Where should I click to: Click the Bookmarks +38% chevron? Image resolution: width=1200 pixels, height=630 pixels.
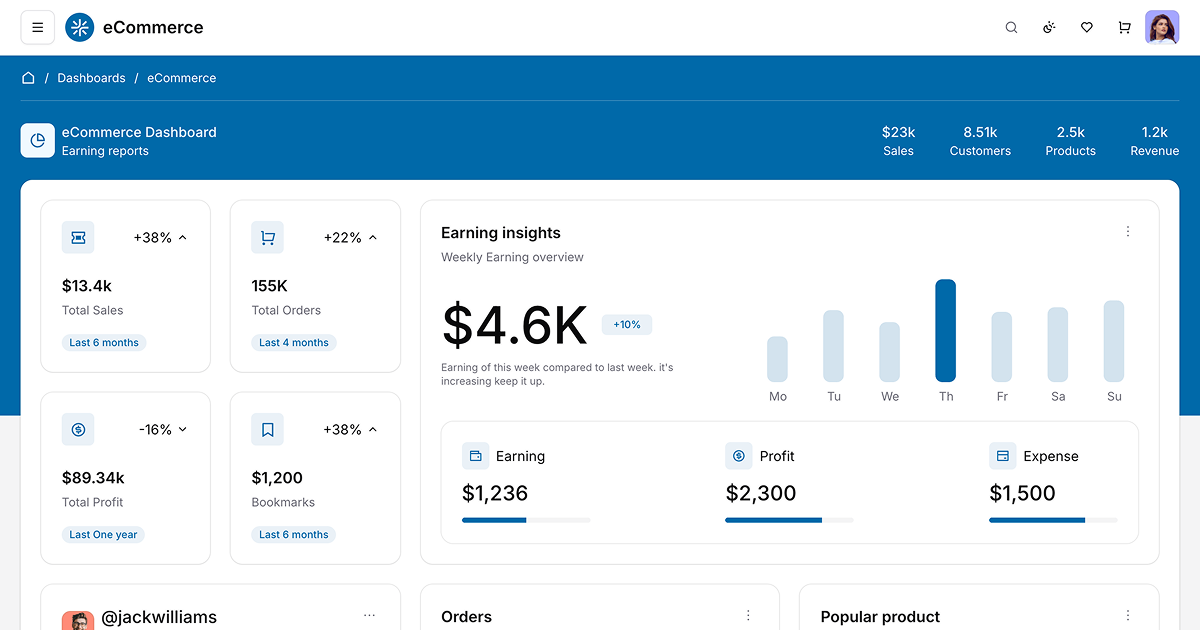372,430
